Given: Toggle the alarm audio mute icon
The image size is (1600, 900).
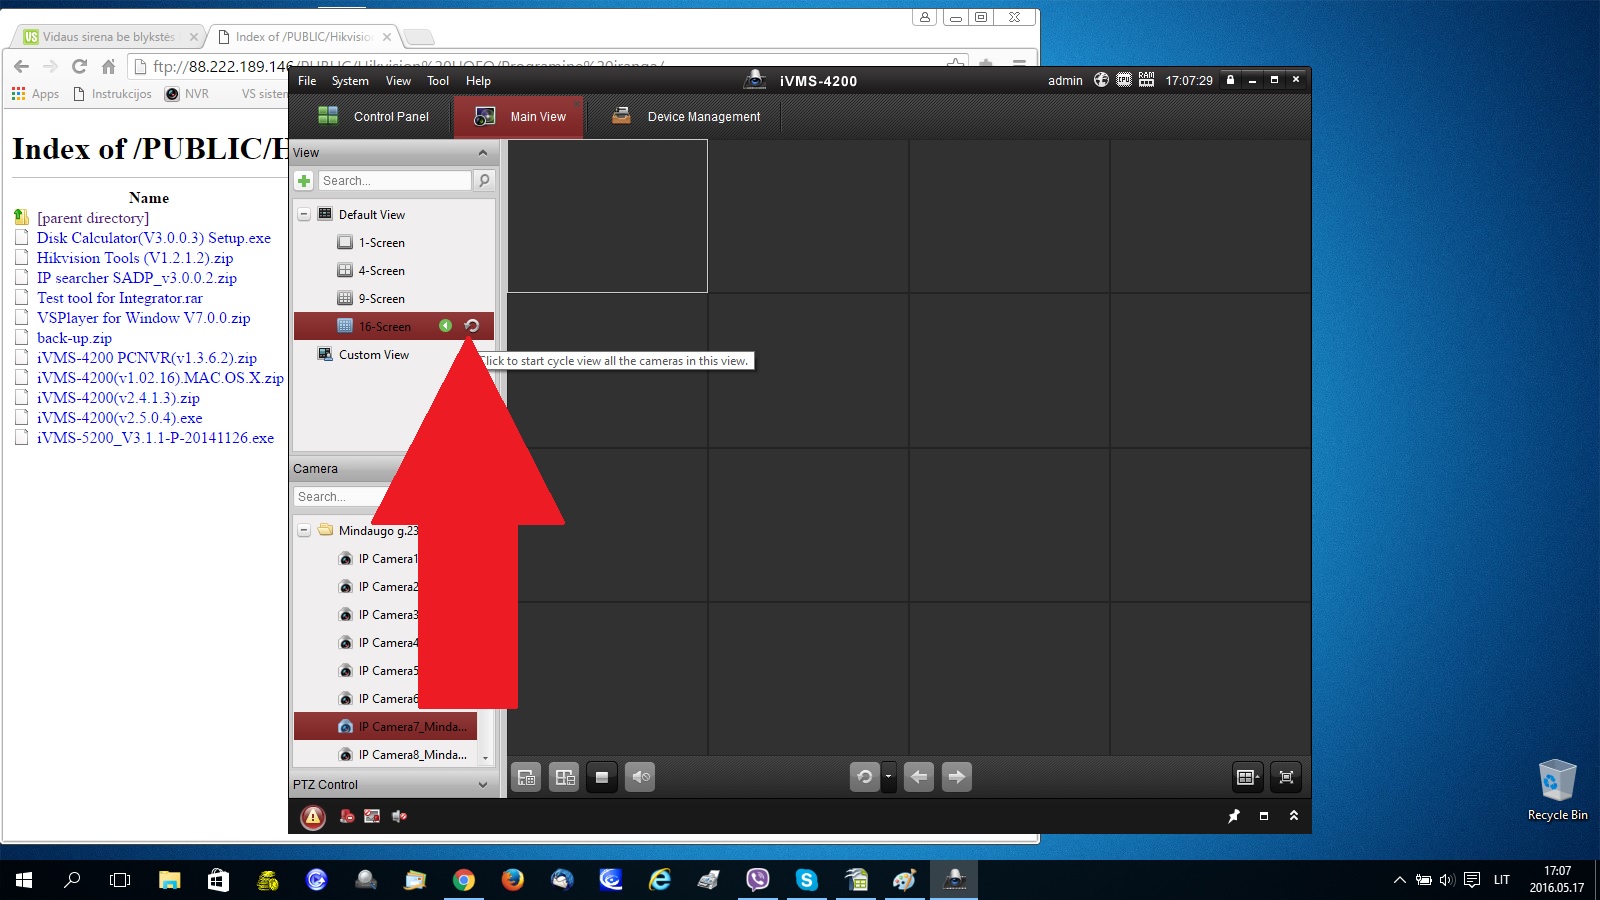Looking at the screenshot, I should [399, 817].
